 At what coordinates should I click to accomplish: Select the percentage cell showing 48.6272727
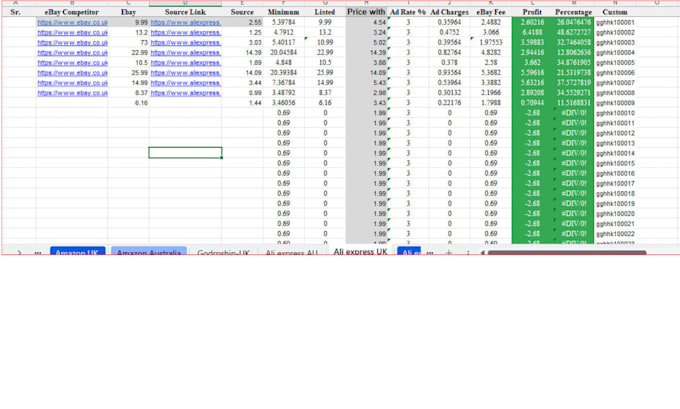click(573, 32)
